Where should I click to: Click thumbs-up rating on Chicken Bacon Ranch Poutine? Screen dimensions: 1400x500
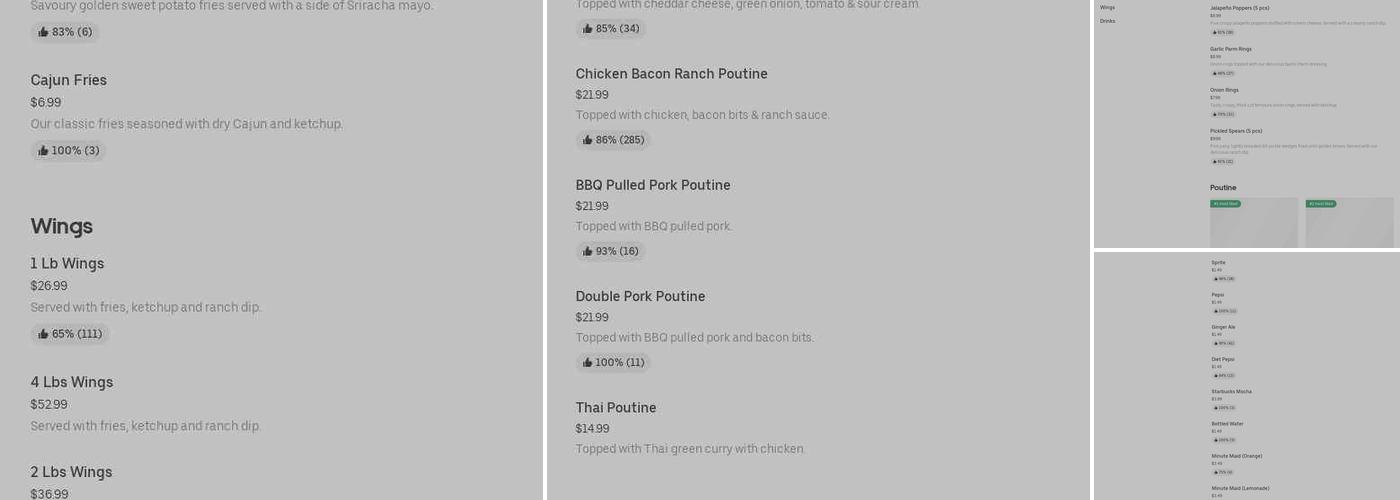613,140
